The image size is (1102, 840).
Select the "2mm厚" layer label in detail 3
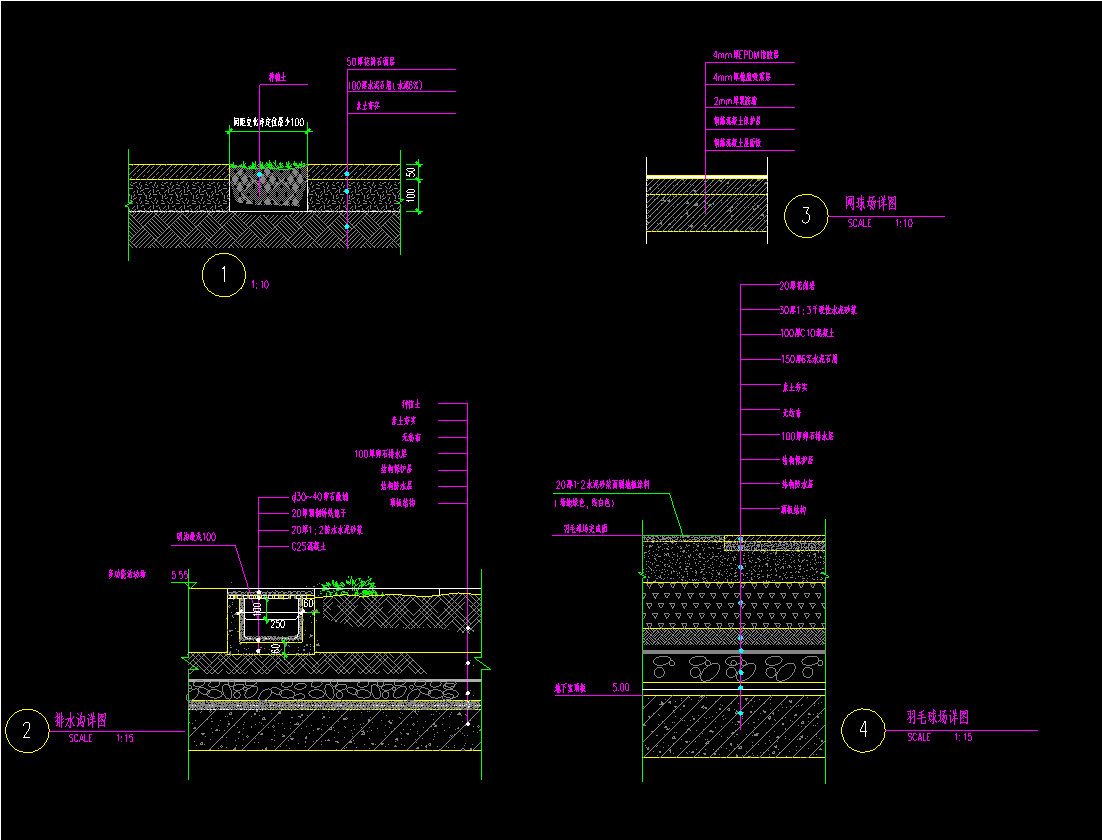coord(735,101)
